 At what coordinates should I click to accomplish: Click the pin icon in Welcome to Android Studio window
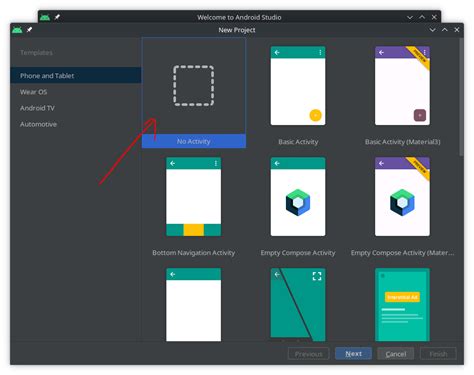click(x=57, y=17)
